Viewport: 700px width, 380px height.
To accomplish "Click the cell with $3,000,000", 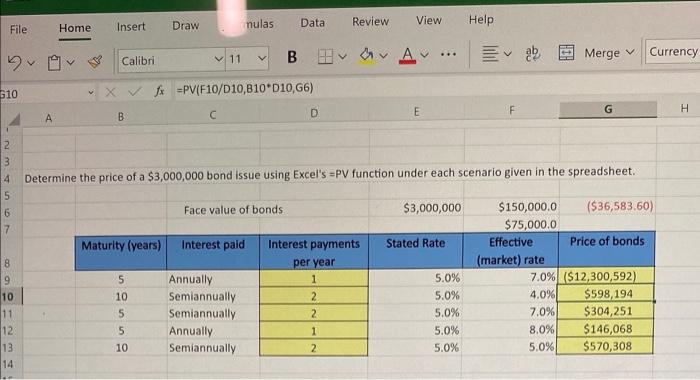I will click(417, 208).
